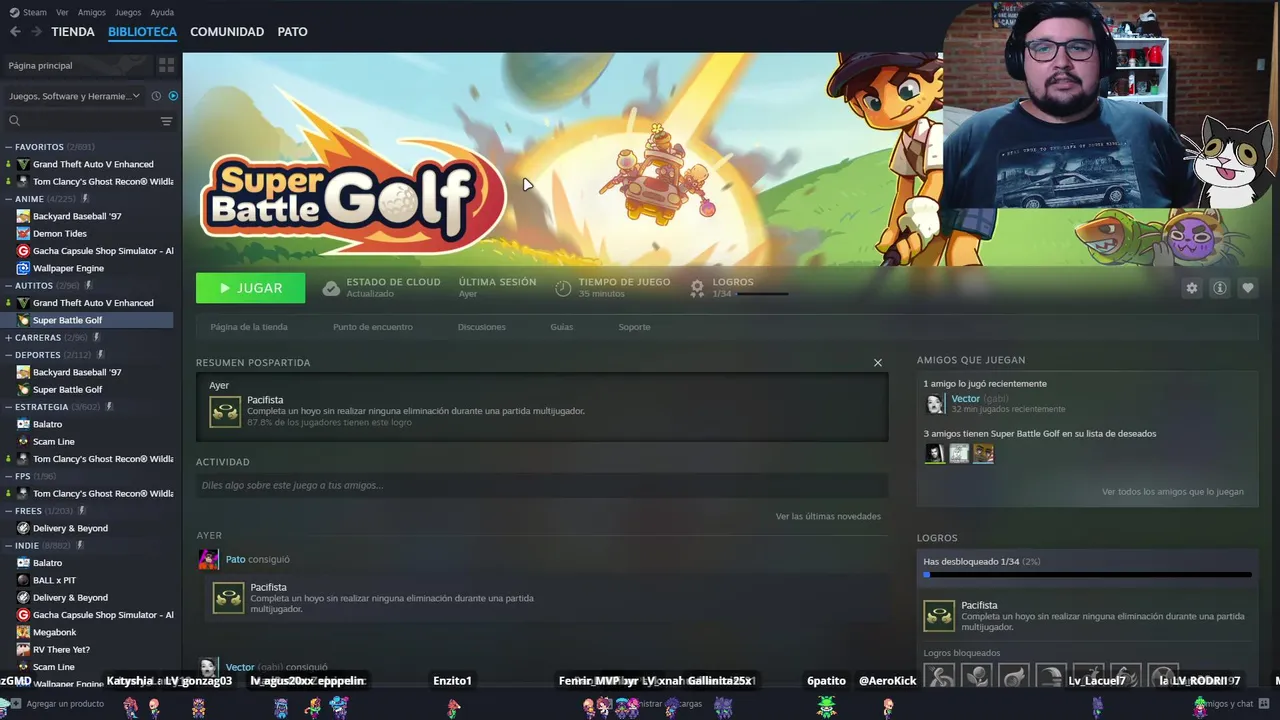Open Punto de encuentro link

(373, 327)
